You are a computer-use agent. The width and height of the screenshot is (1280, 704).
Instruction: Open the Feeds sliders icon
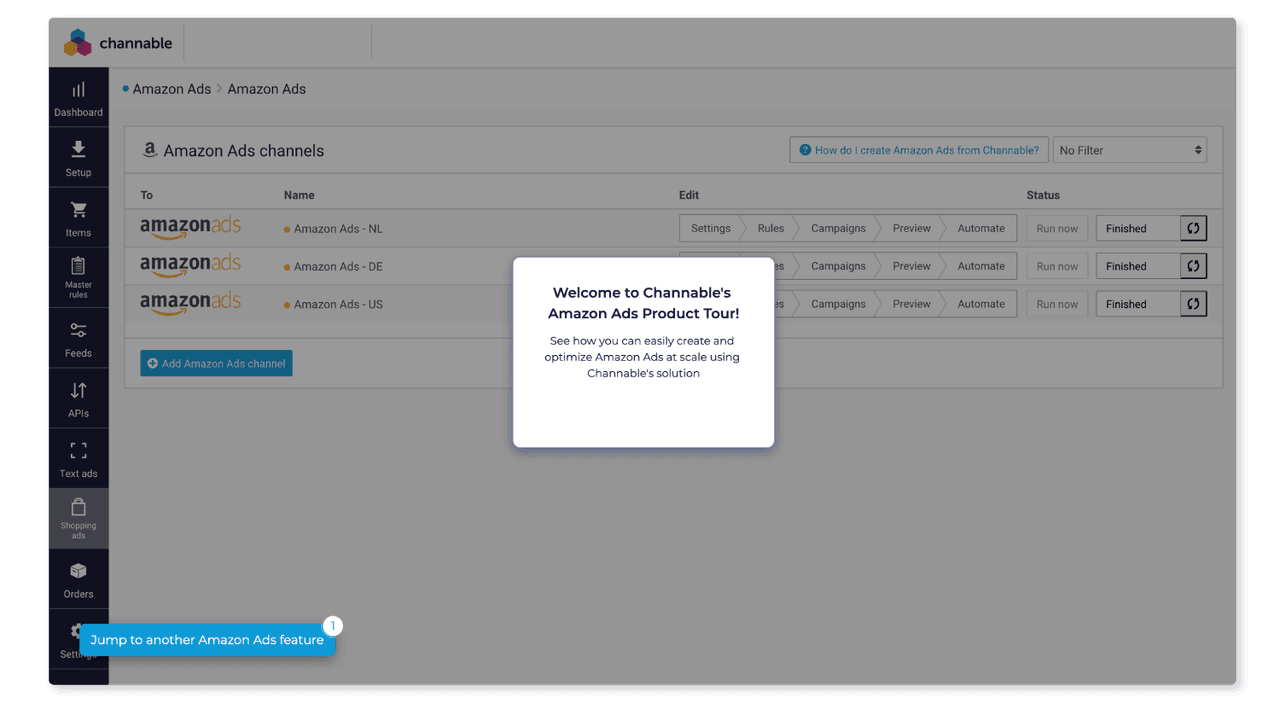[x=78, y=330]
